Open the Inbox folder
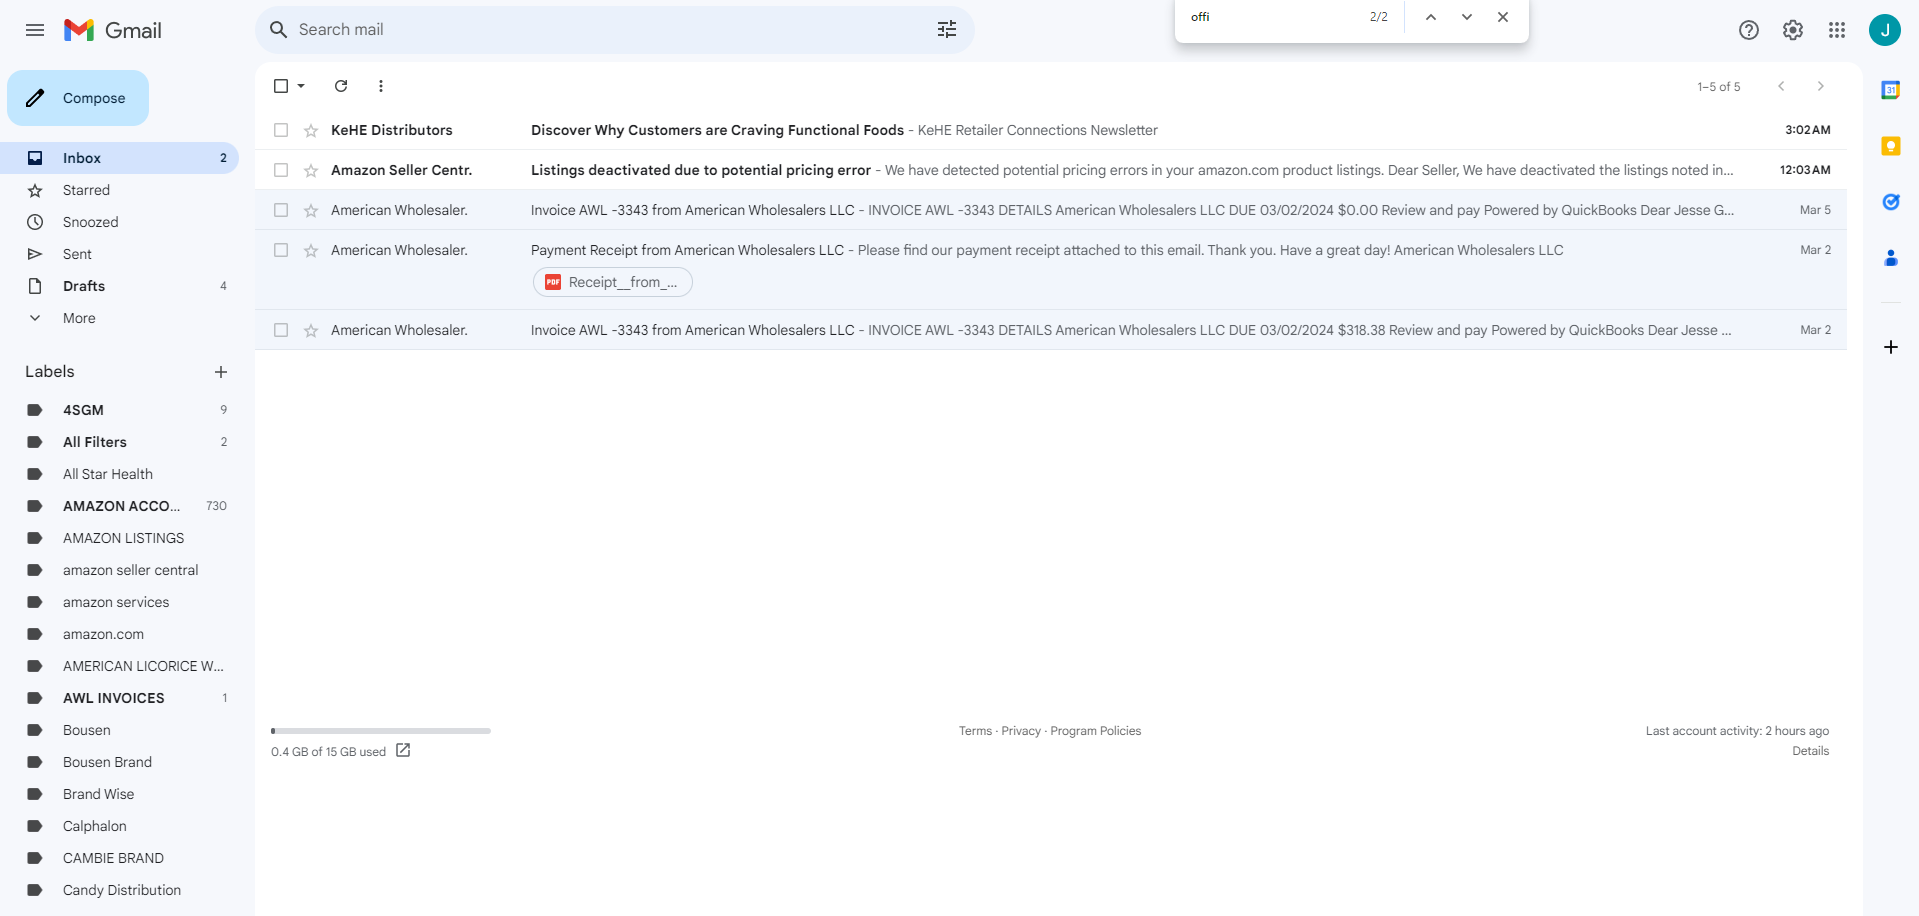 point(120,158)
